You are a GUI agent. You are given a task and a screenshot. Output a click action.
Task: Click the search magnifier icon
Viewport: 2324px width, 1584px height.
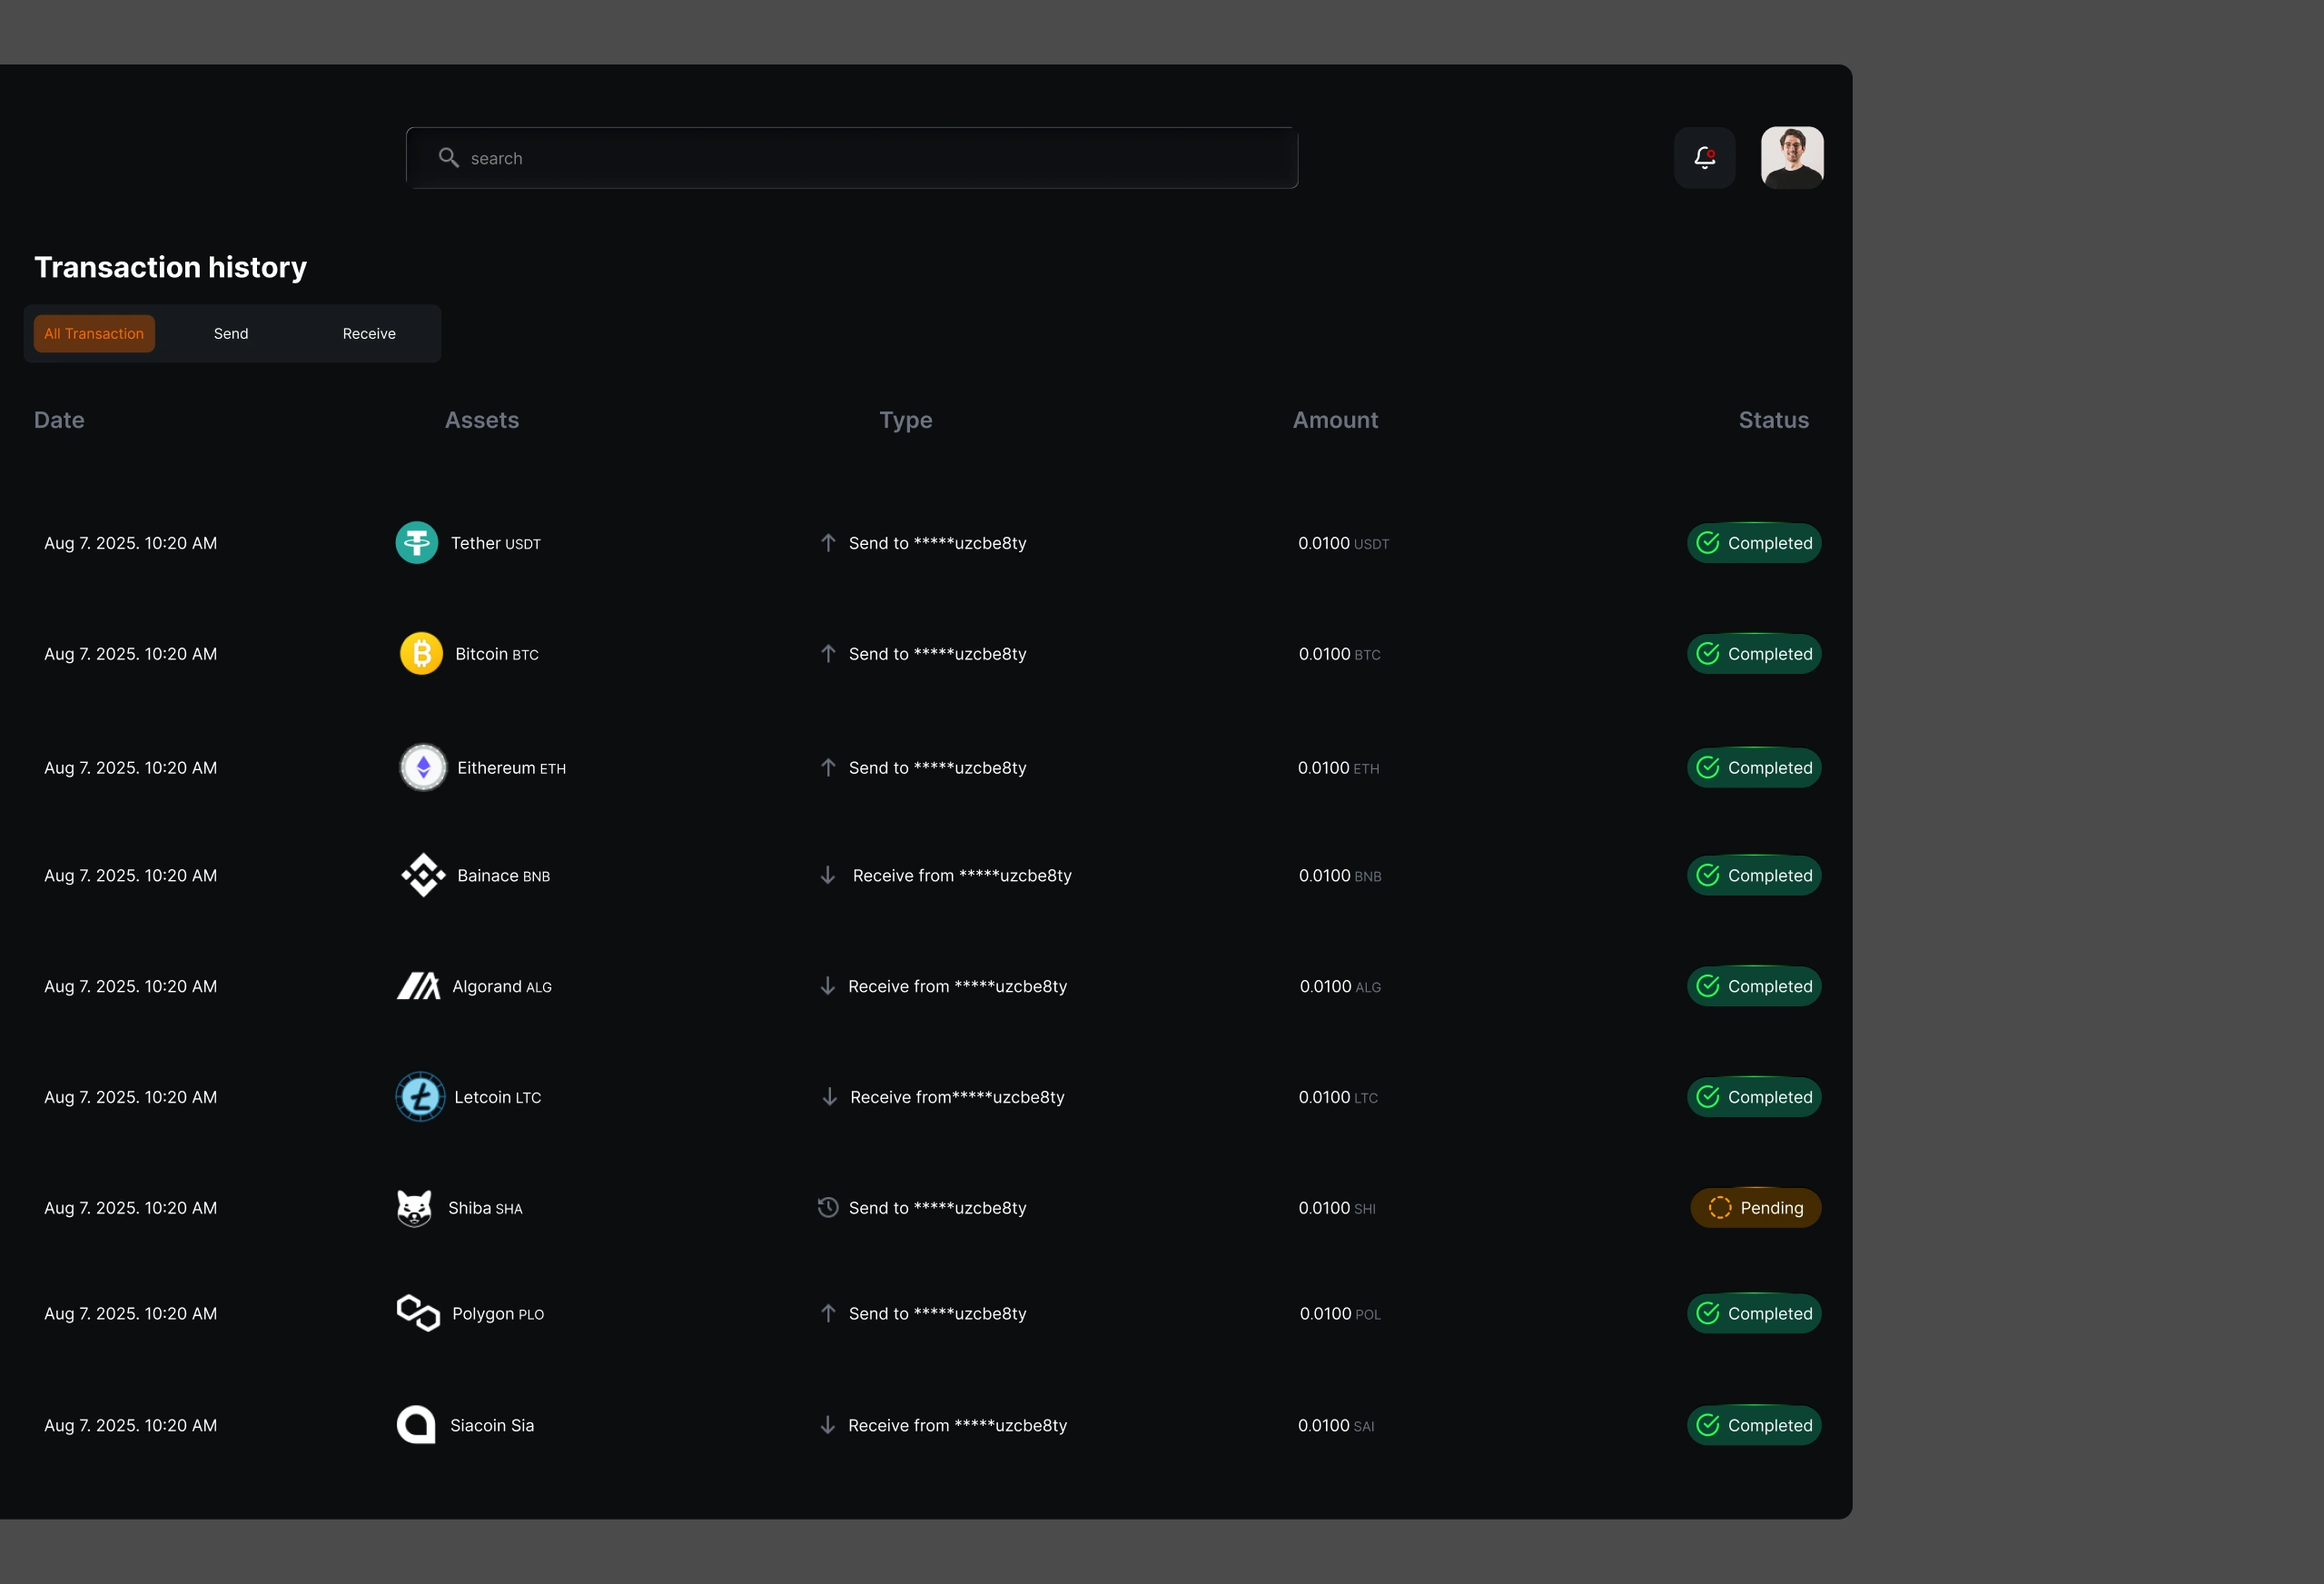click(x=448, y=158)
